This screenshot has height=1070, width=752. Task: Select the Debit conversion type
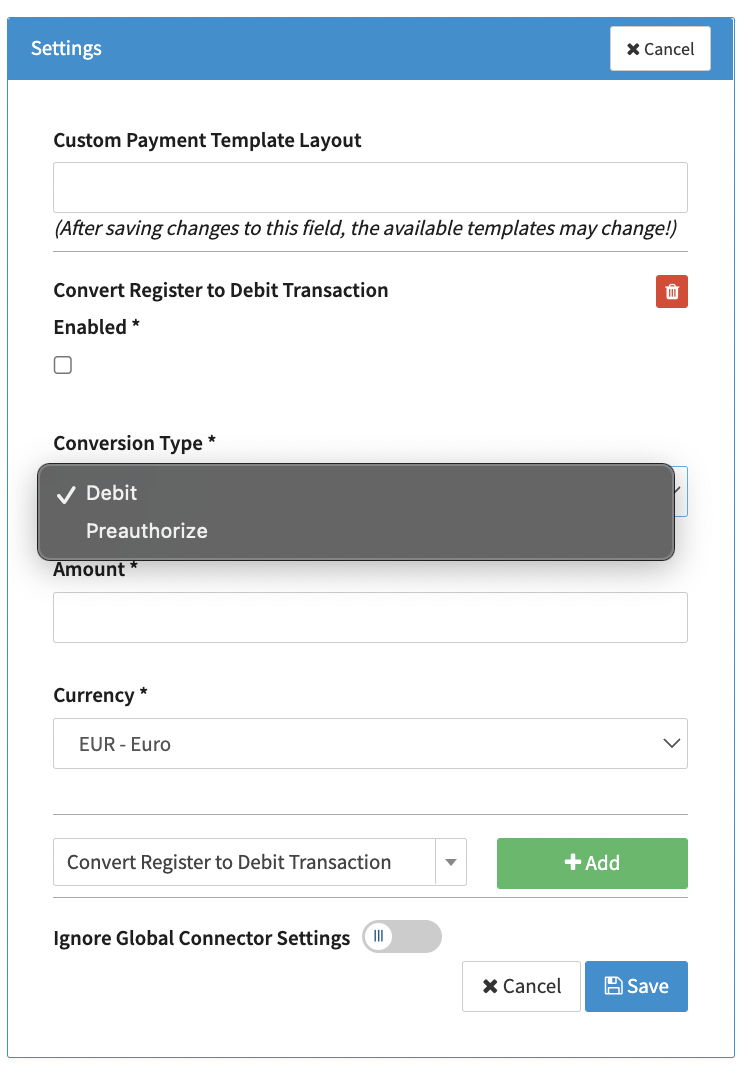[x=112, y=493]
